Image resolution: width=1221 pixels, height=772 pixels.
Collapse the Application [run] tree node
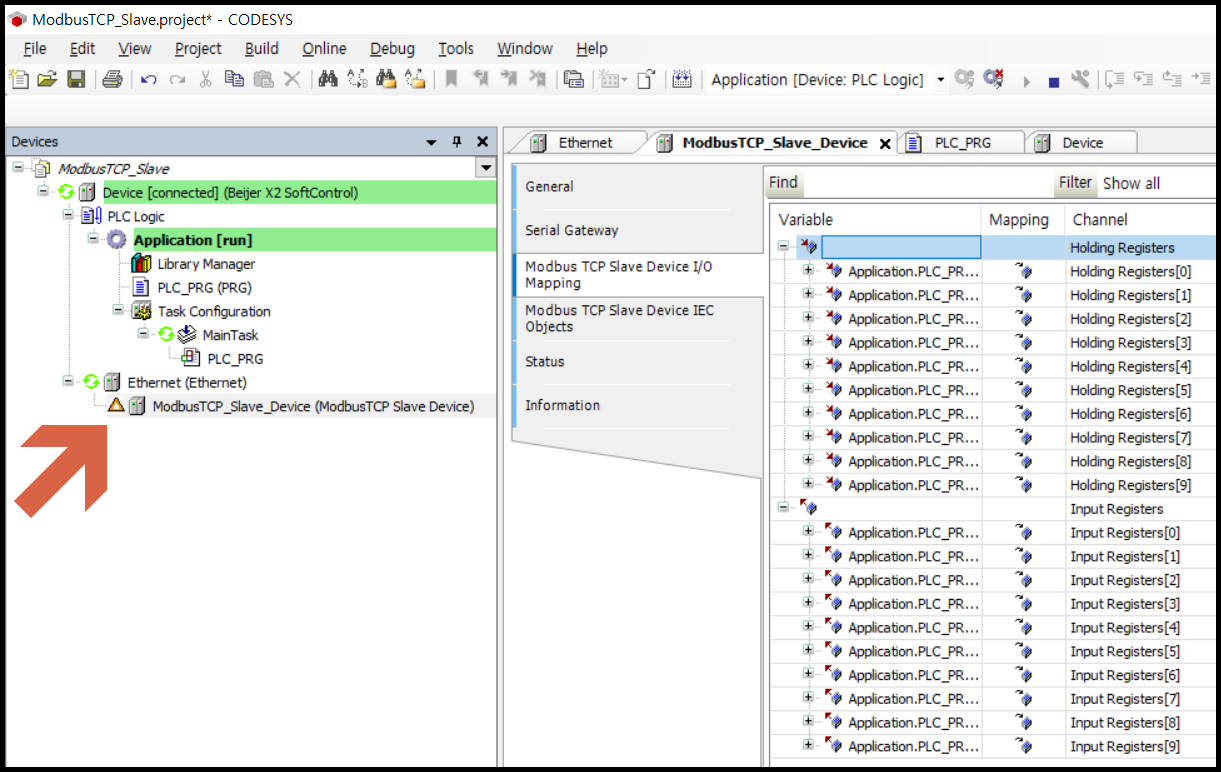tap(92, 239)
